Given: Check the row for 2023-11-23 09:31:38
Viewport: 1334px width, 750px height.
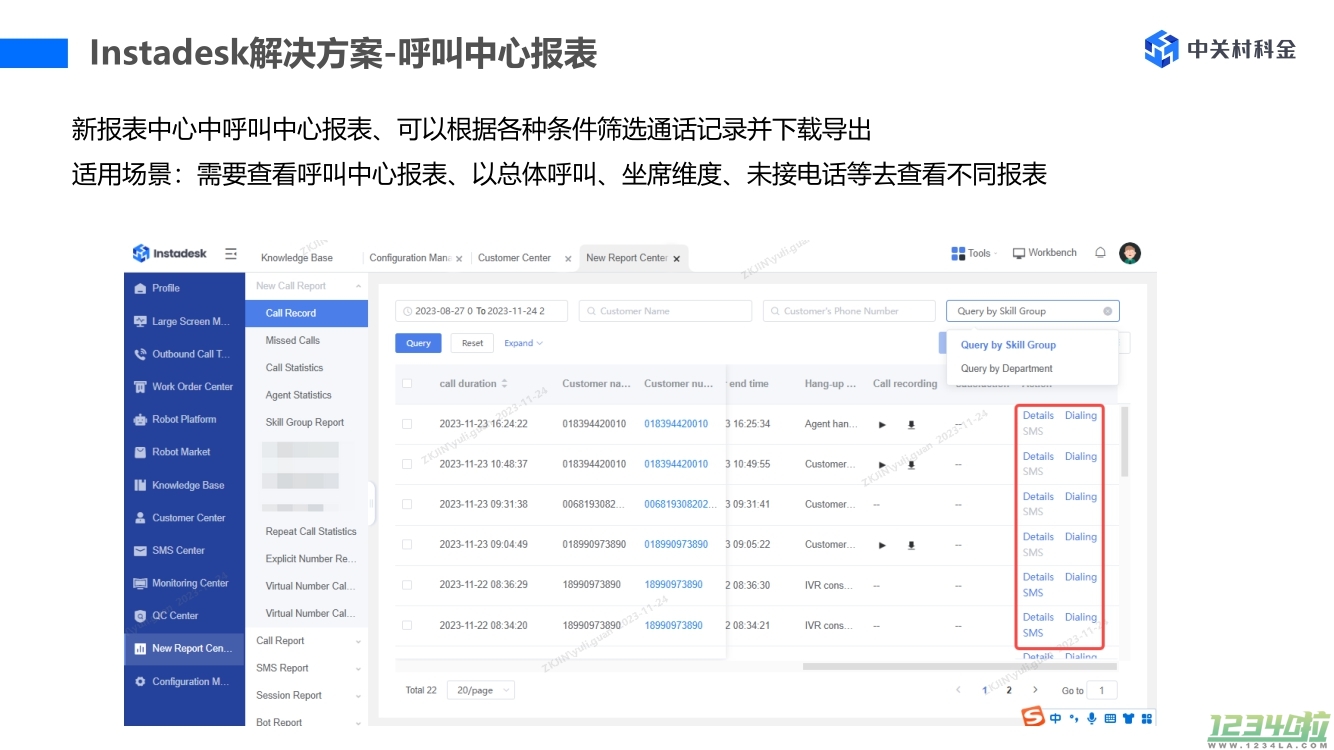Looking at the screenshot, I should click(407, 504).
